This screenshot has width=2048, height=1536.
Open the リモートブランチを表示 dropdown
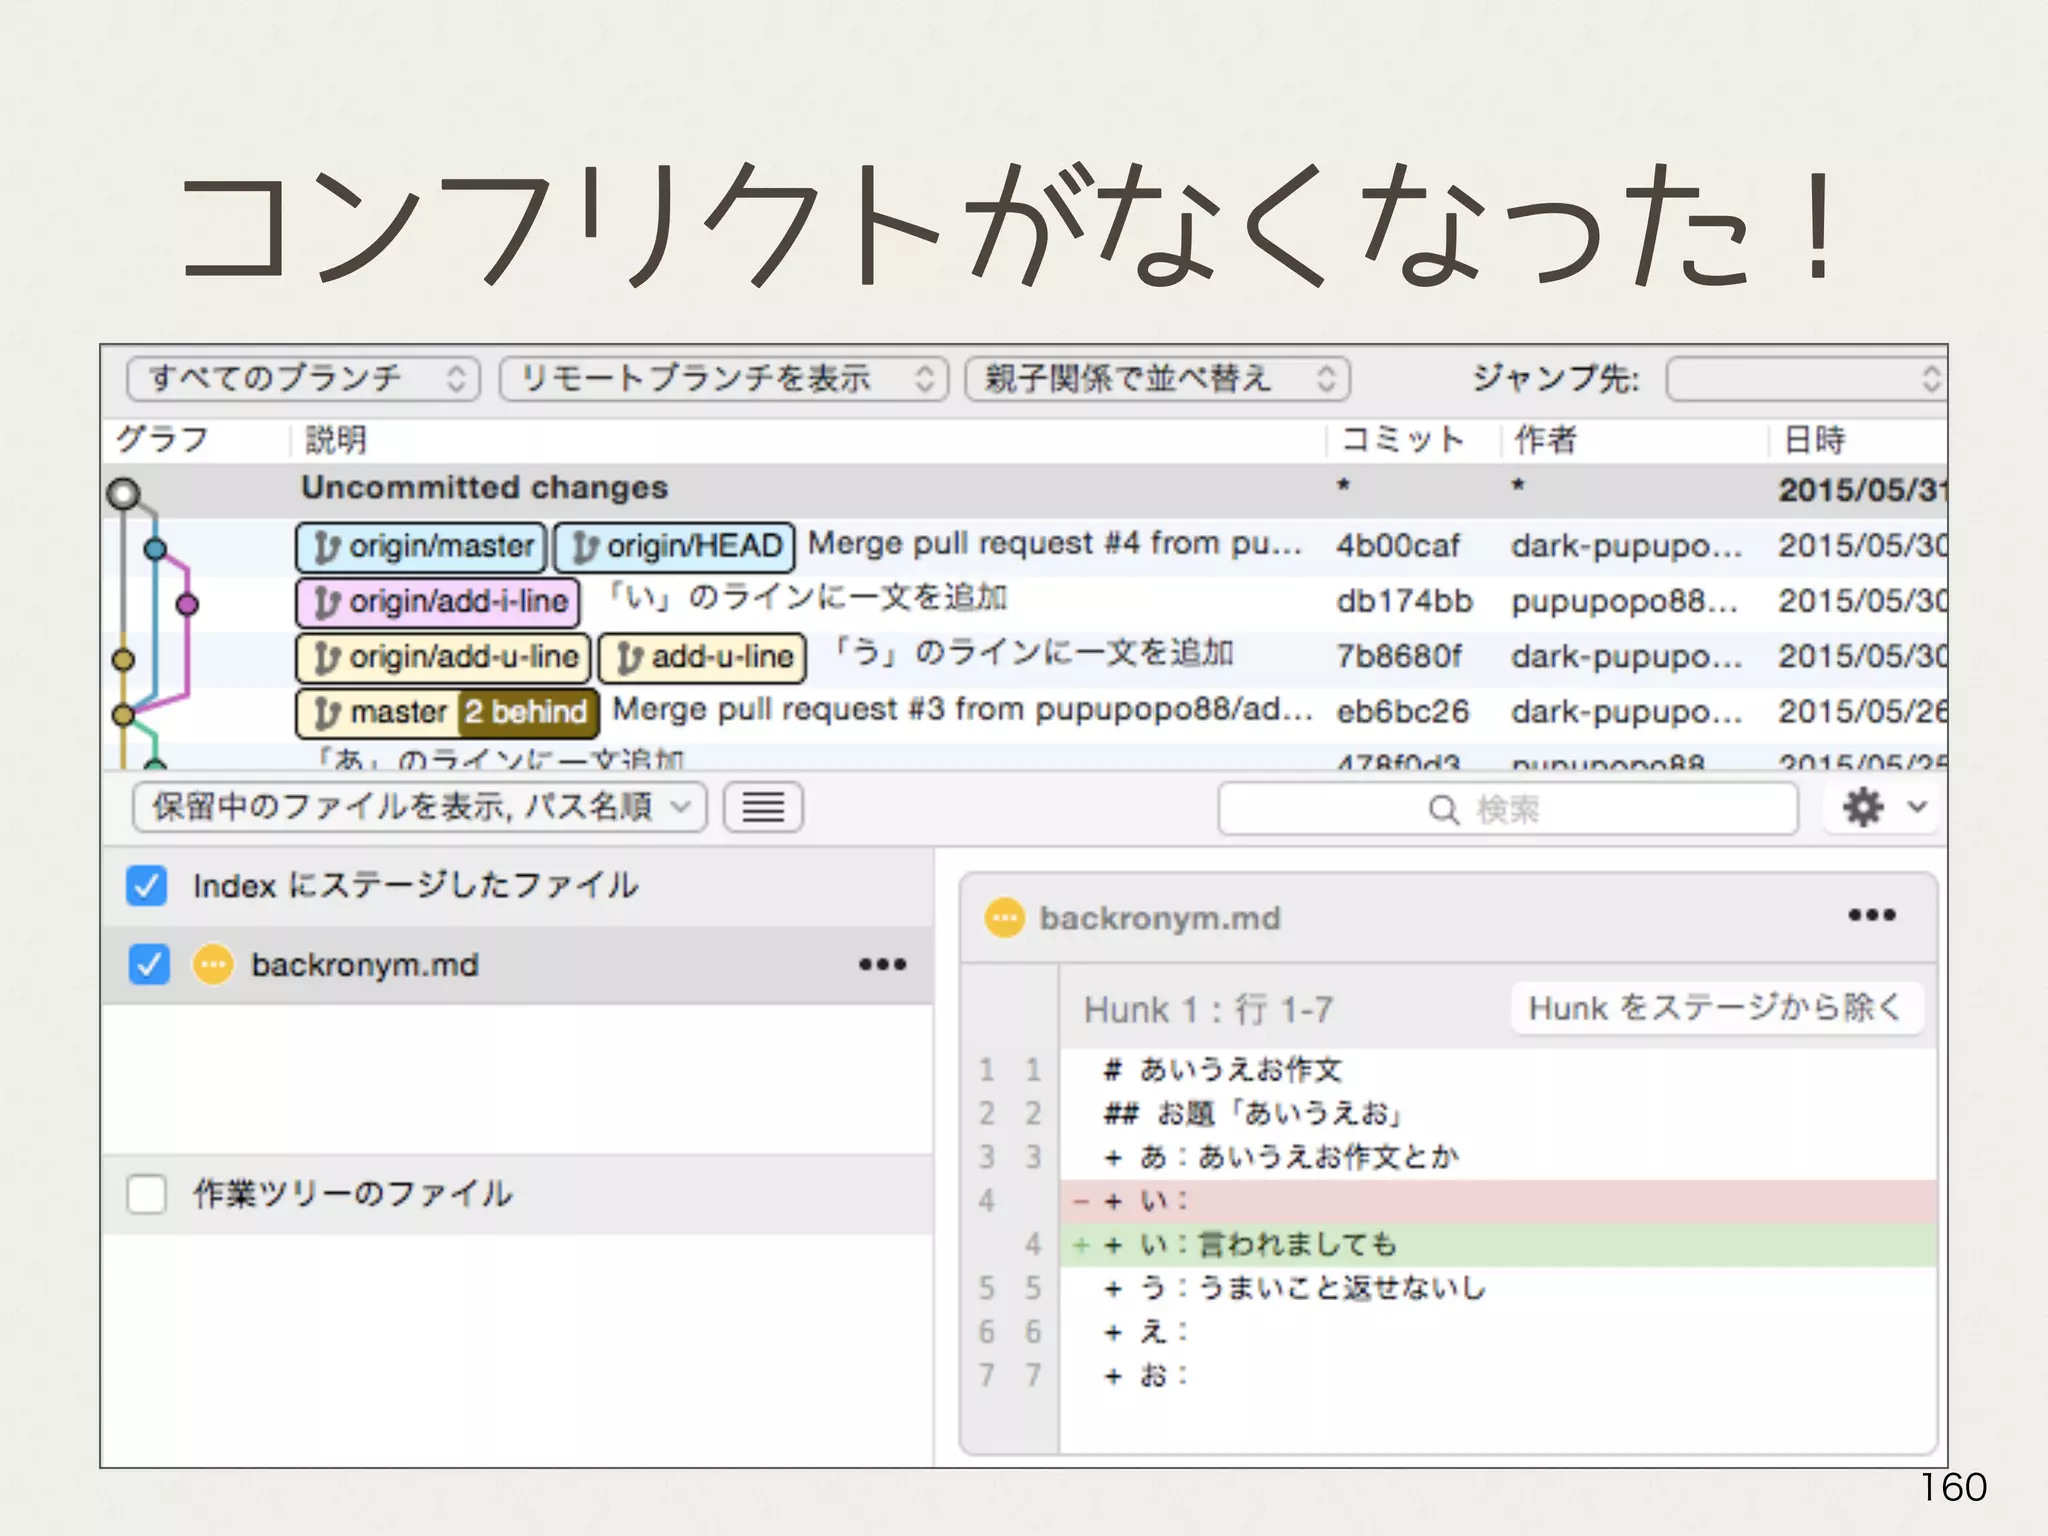[723, 379]
